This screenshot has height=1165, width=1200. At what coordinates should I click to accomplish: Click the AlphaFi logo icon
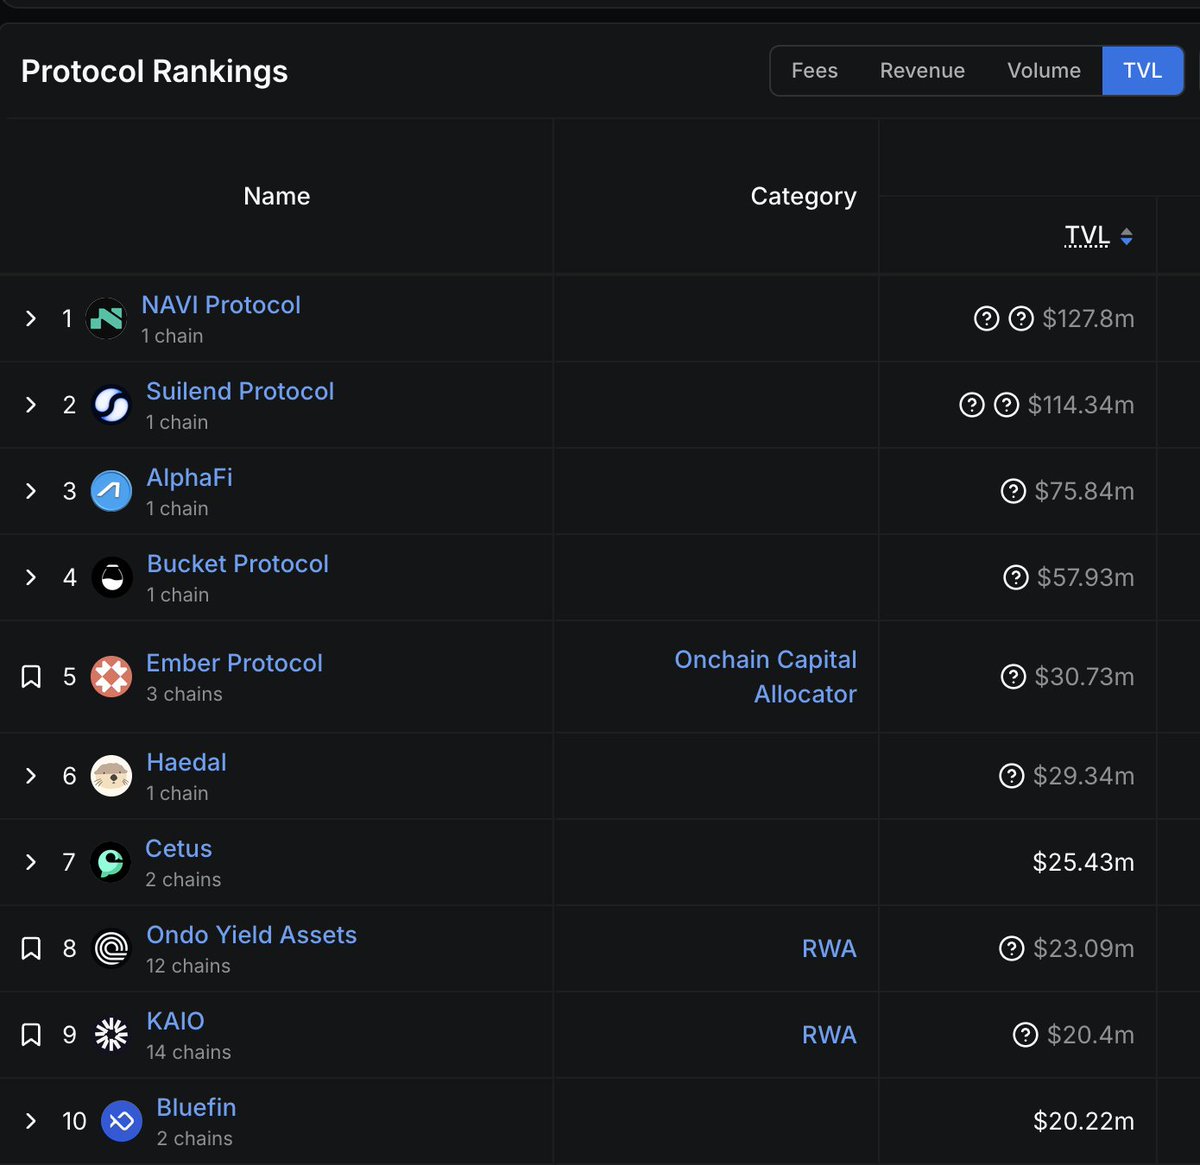pyautogui.click(x=111, y=491)
